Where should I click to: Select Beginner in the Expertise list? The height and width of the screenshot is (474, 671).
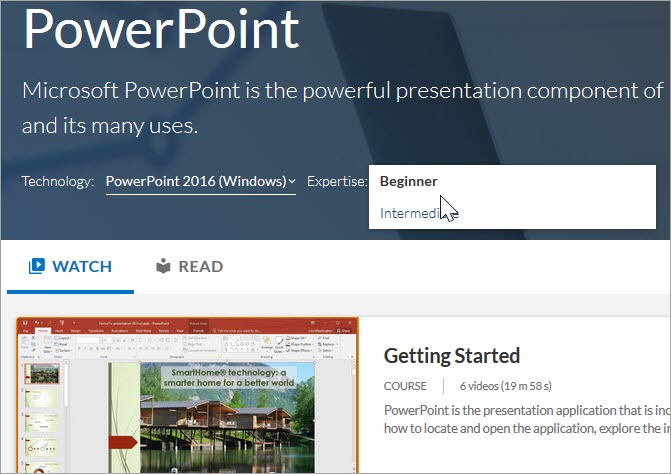click(409, 181)
